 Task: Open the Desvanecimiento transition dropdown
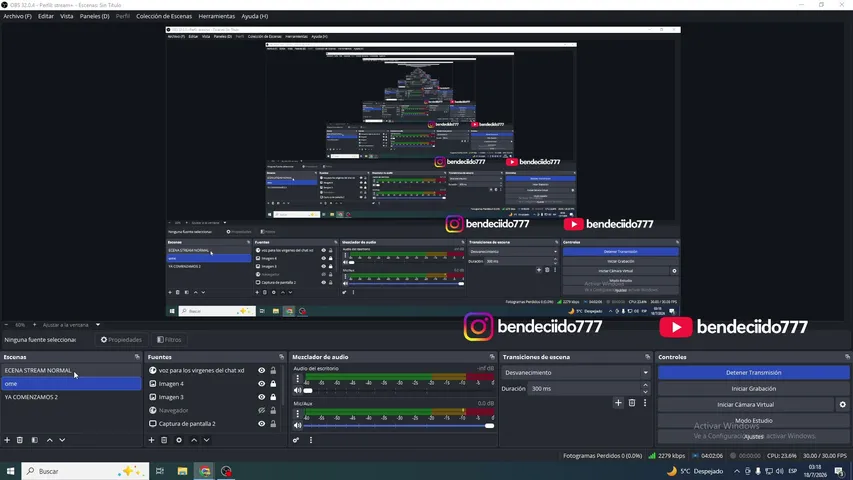[x=576, y=373]
